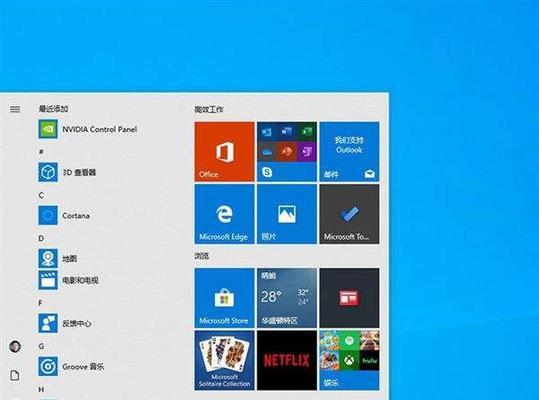Open Microsoft To-Do tile
This screenshot has width=539, height=400.
pyautogui.click(x=349, y=214)
